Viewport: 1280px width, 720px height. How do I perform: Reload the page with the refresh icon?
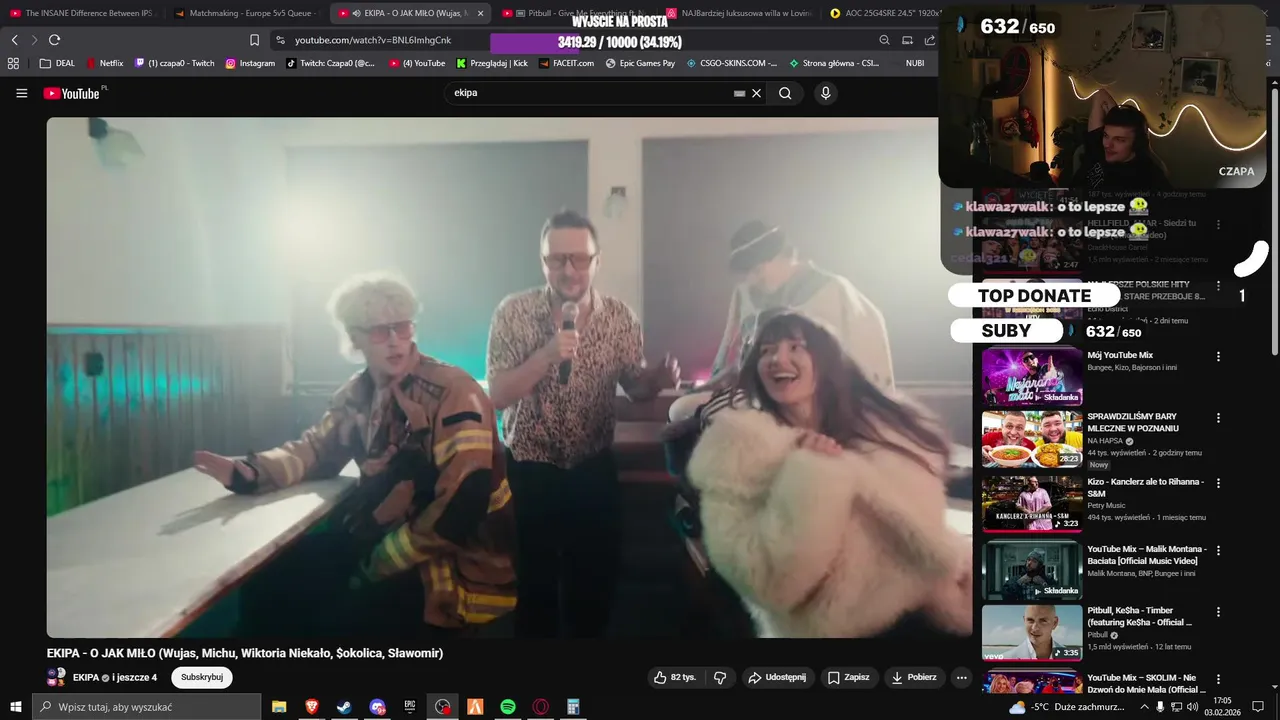pyautogui.click(x=54, y=40)
